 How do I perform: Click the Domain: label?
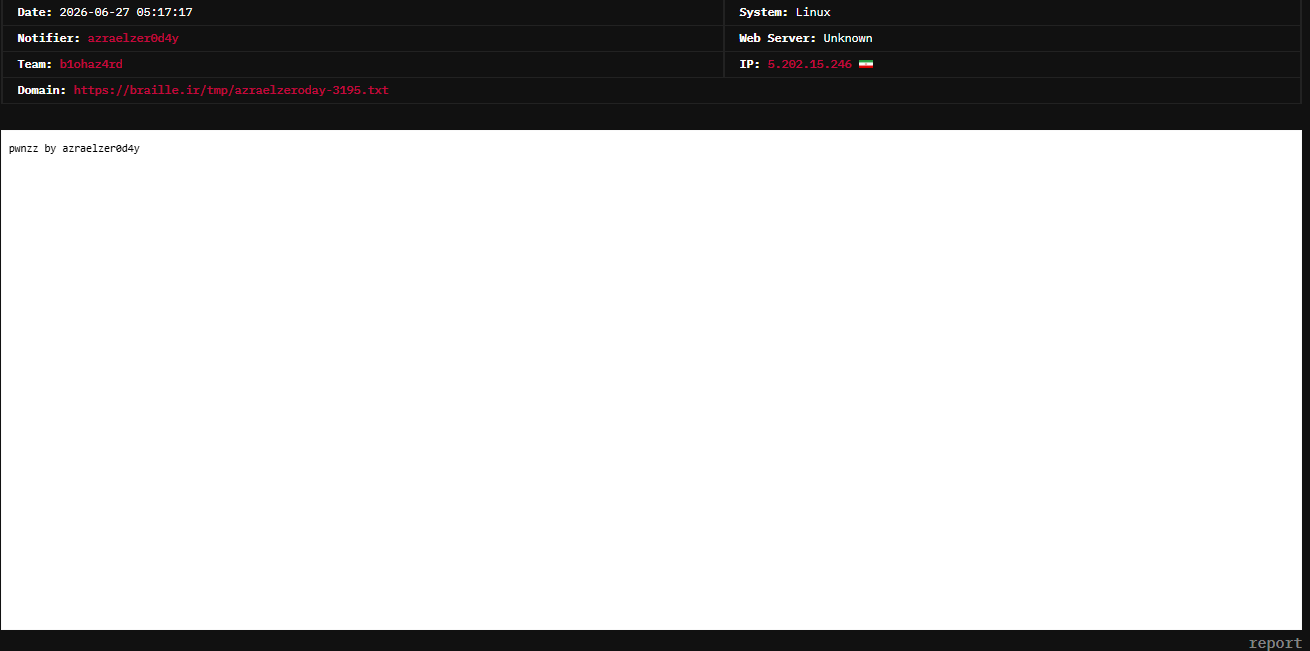[x=42, y=90]
